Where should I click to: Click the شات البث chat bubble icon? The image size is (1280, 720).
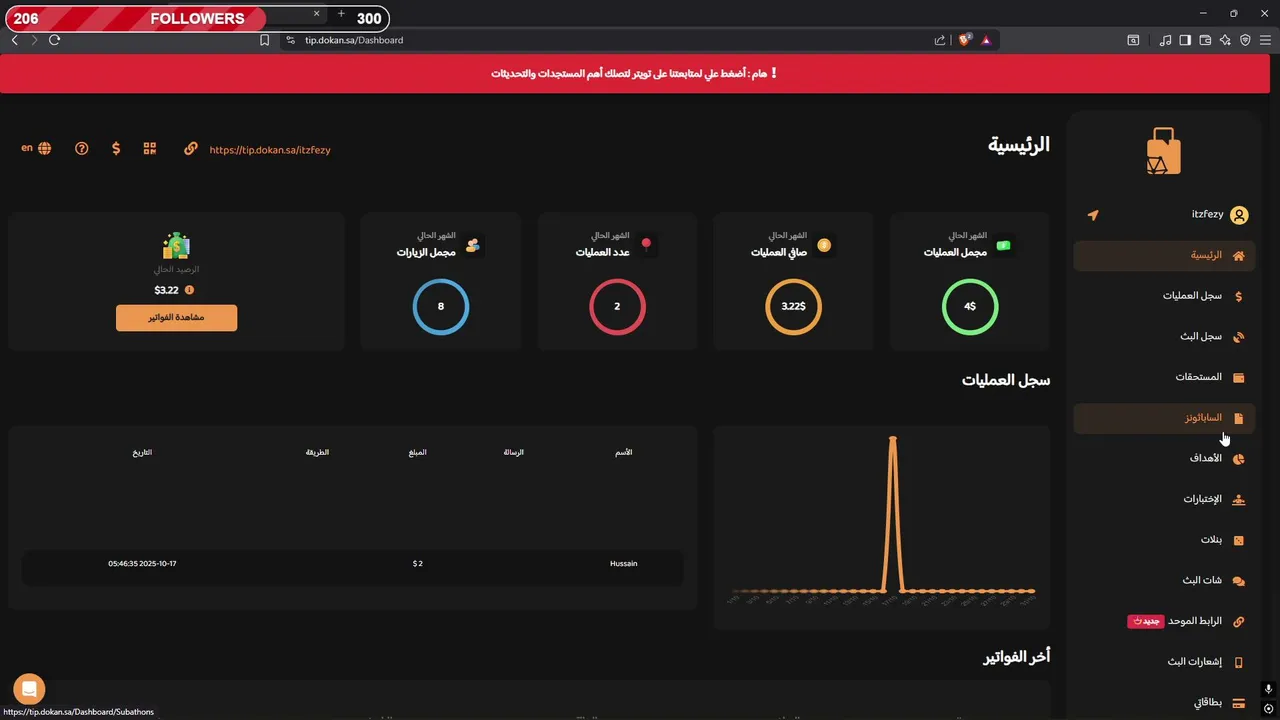click(x=1239, y=581)
